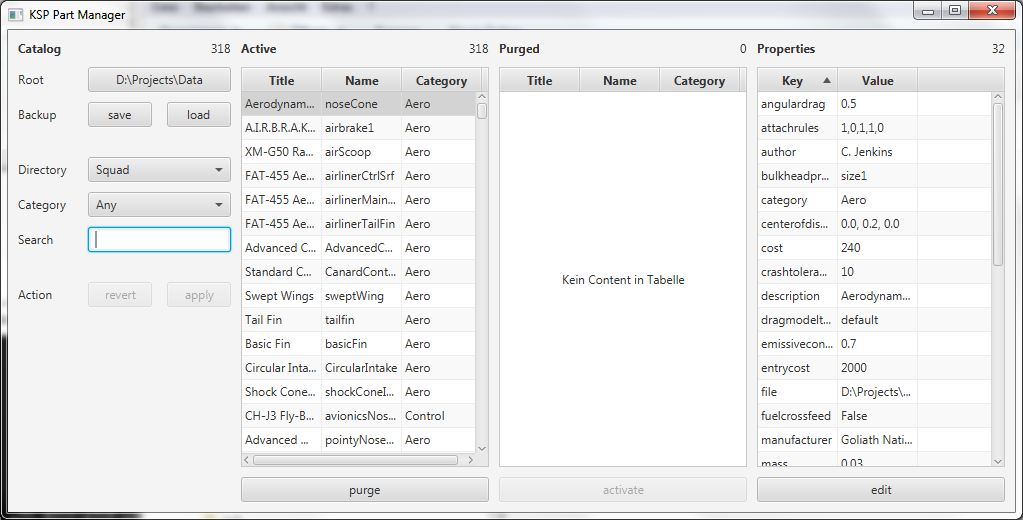This screenshot has width=1023, height=520.
Task: Select the author property C. Jenkins
Action: 875,152
